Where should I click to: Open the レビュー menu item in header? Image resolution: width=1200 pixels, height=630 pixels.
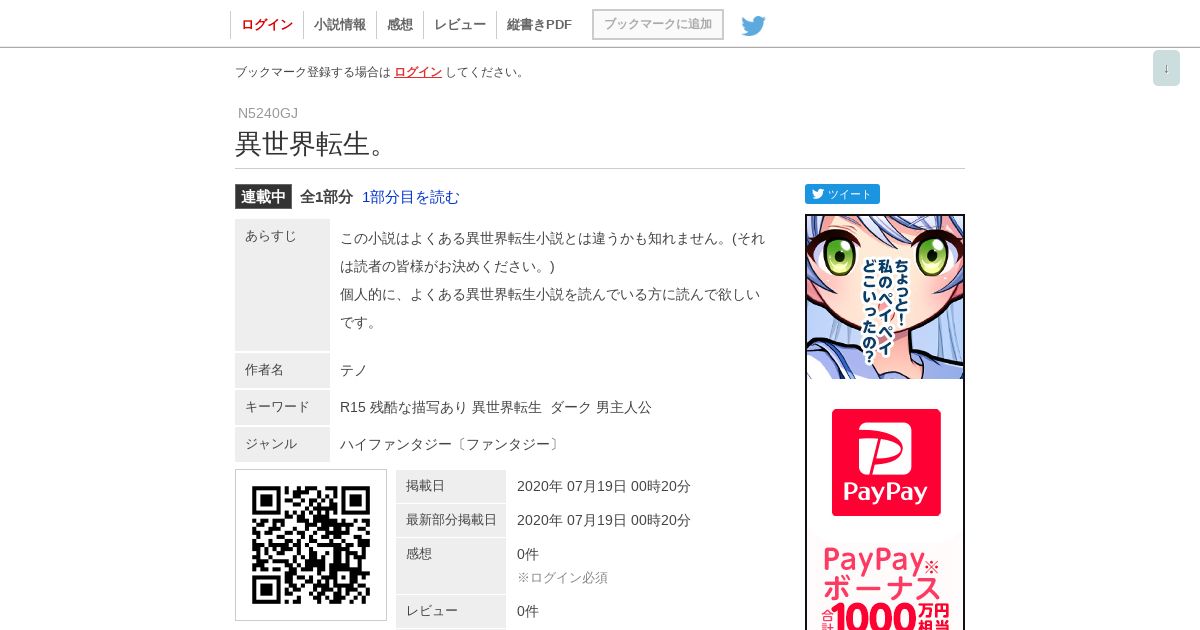point(460,25)
